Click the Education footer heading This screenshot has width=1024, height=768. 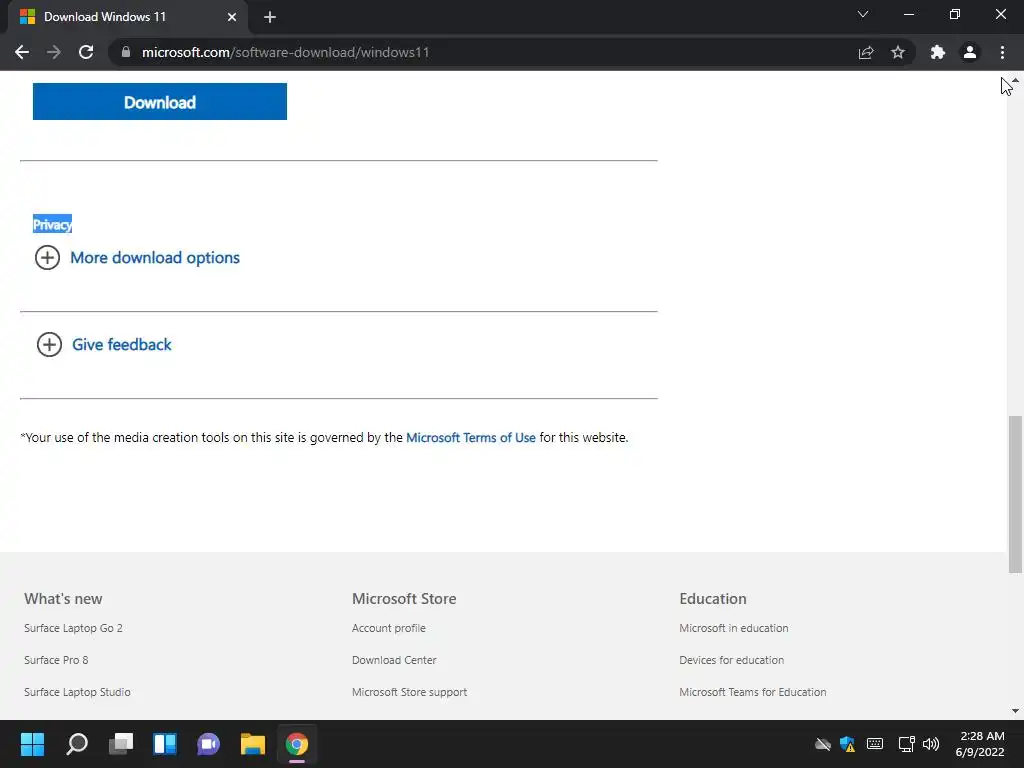click(712, 598)
